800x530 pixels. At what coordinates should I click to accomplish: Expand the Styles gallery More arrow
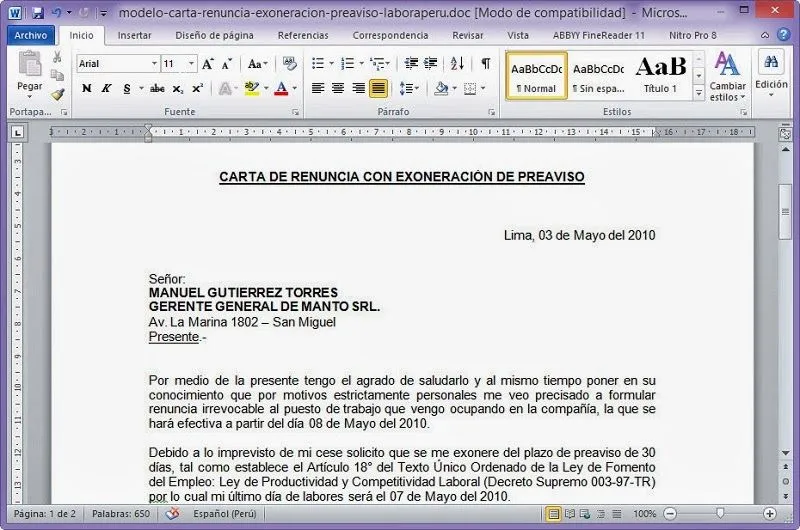pos(698,93)
